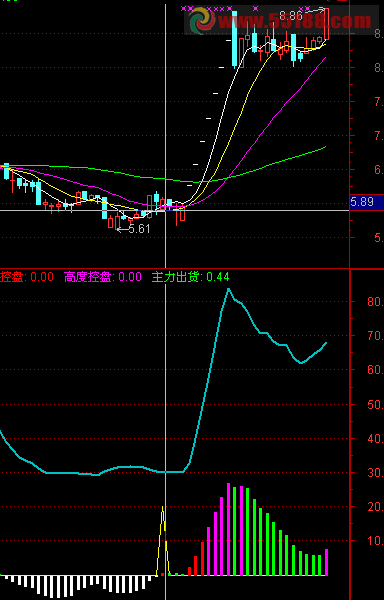Click the cyan indicator line's highest peak
The image size is (384, 600).
click(x=228, y=289)
